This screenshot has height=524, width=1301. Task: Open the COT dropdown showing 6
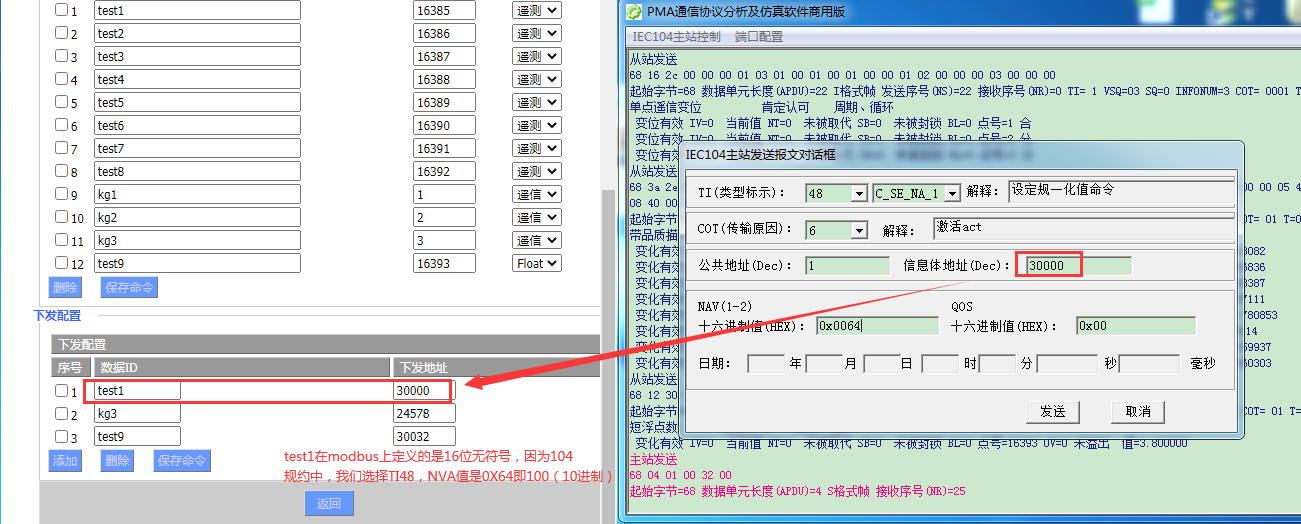click(858, 230)
